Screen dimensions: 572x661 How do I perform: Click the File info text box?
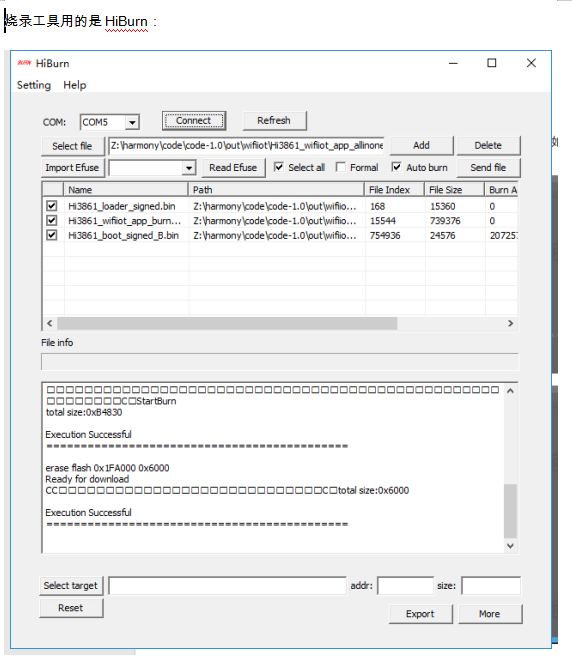tap(279, 362)
